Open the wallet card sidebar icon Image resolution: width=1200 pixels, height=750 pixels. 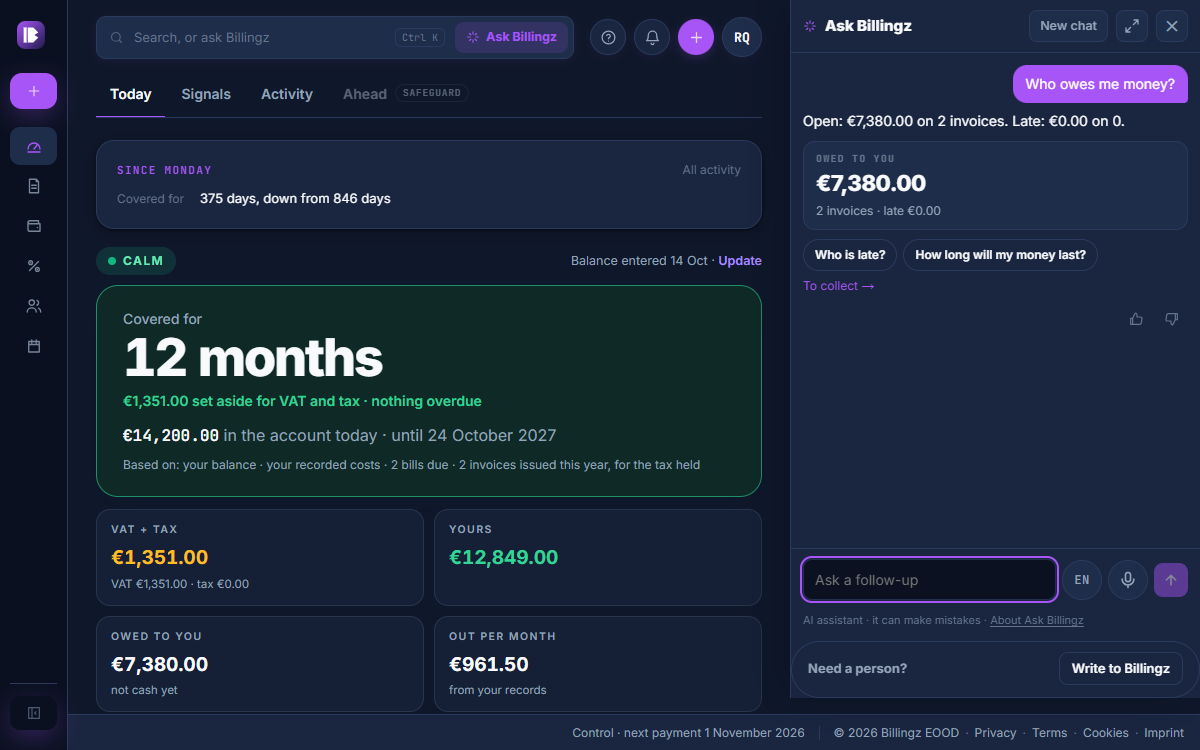point(33,226)
